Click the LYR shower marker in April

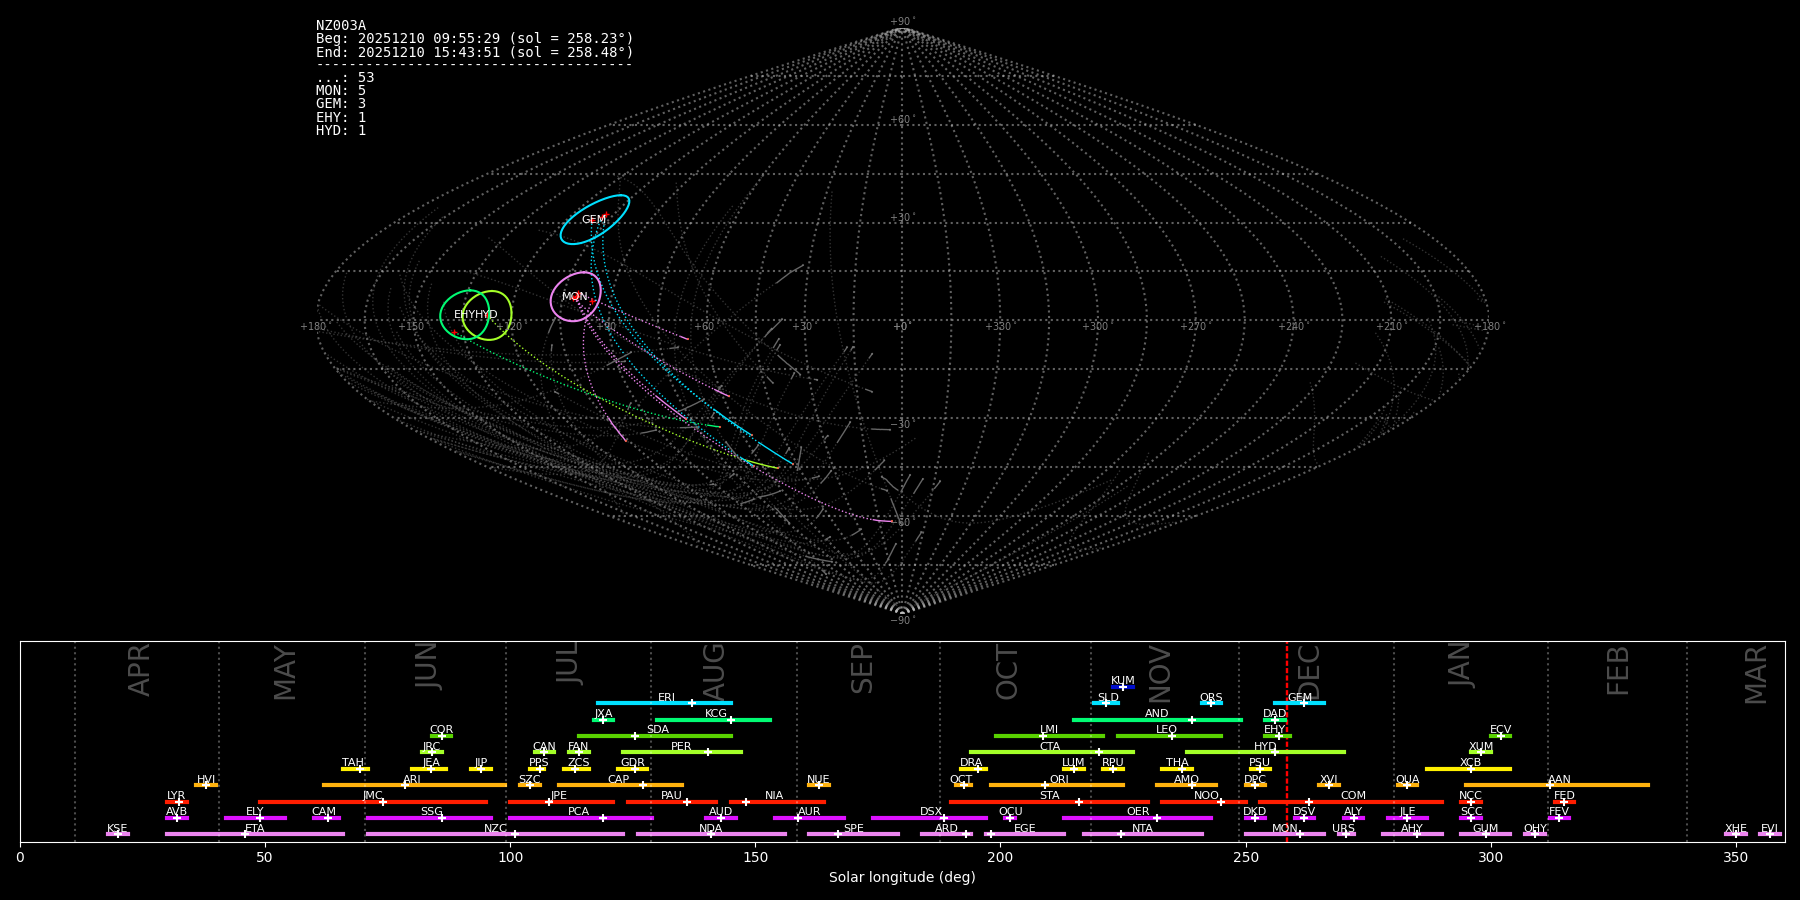click(x=179, y=802)
